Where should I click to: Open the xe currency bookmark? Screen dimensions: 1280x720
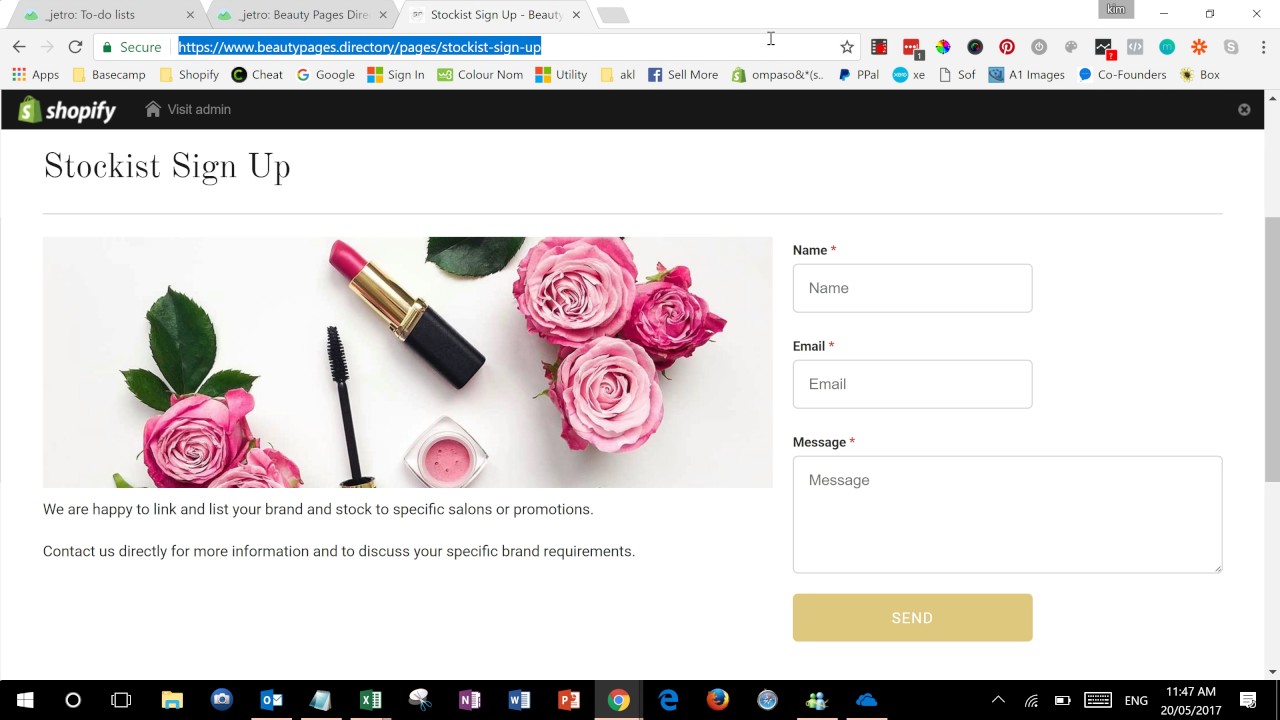click(909, 75)
